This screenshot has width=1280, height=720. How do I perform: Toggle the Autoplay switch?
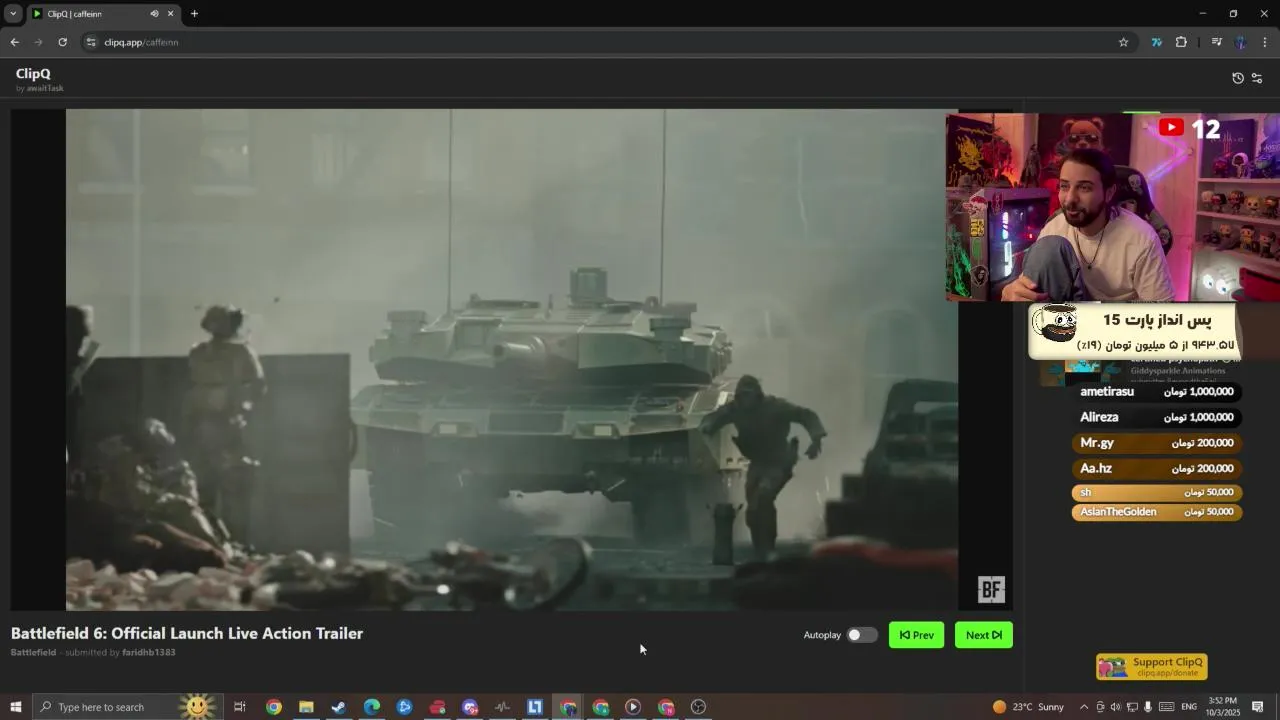pos(862,635)
